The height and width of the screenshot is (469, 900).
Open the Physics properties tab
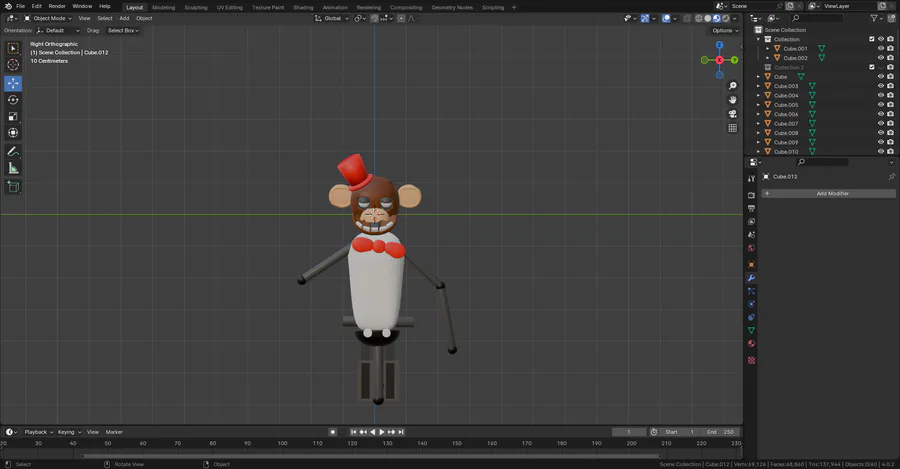pos(751,304)
